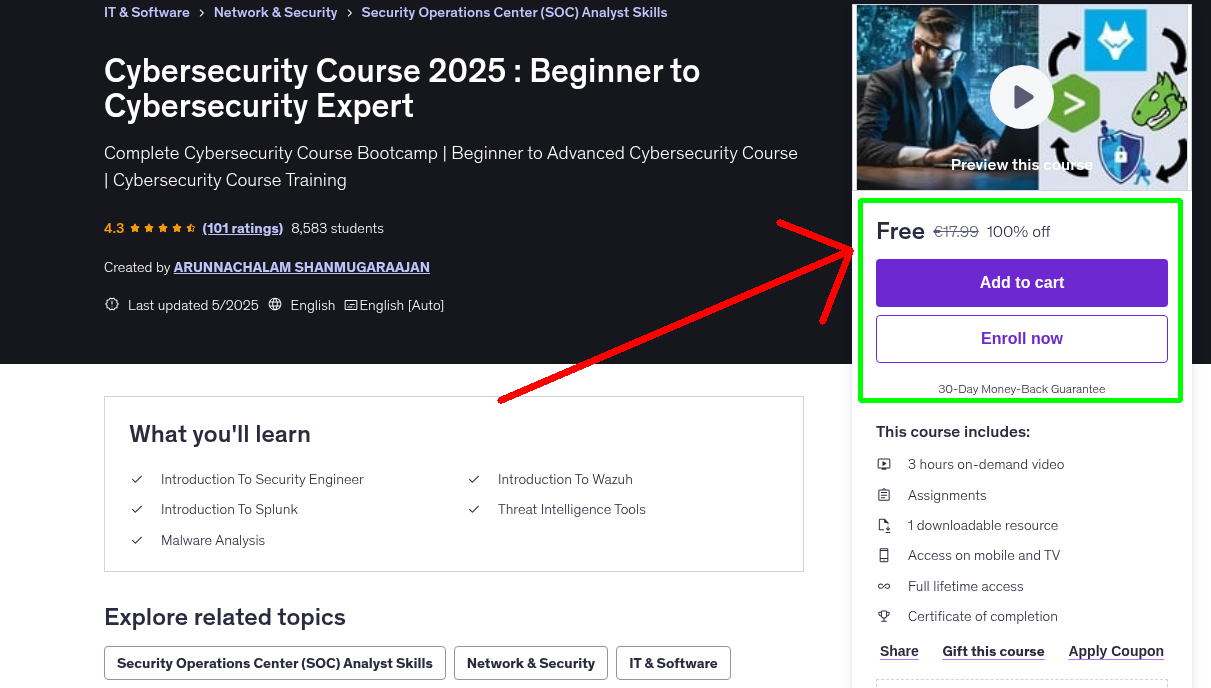
Task: Open the instructor ARUNNACHALAM SHANMUGARAAJAN profile
Action: point(301,267)
